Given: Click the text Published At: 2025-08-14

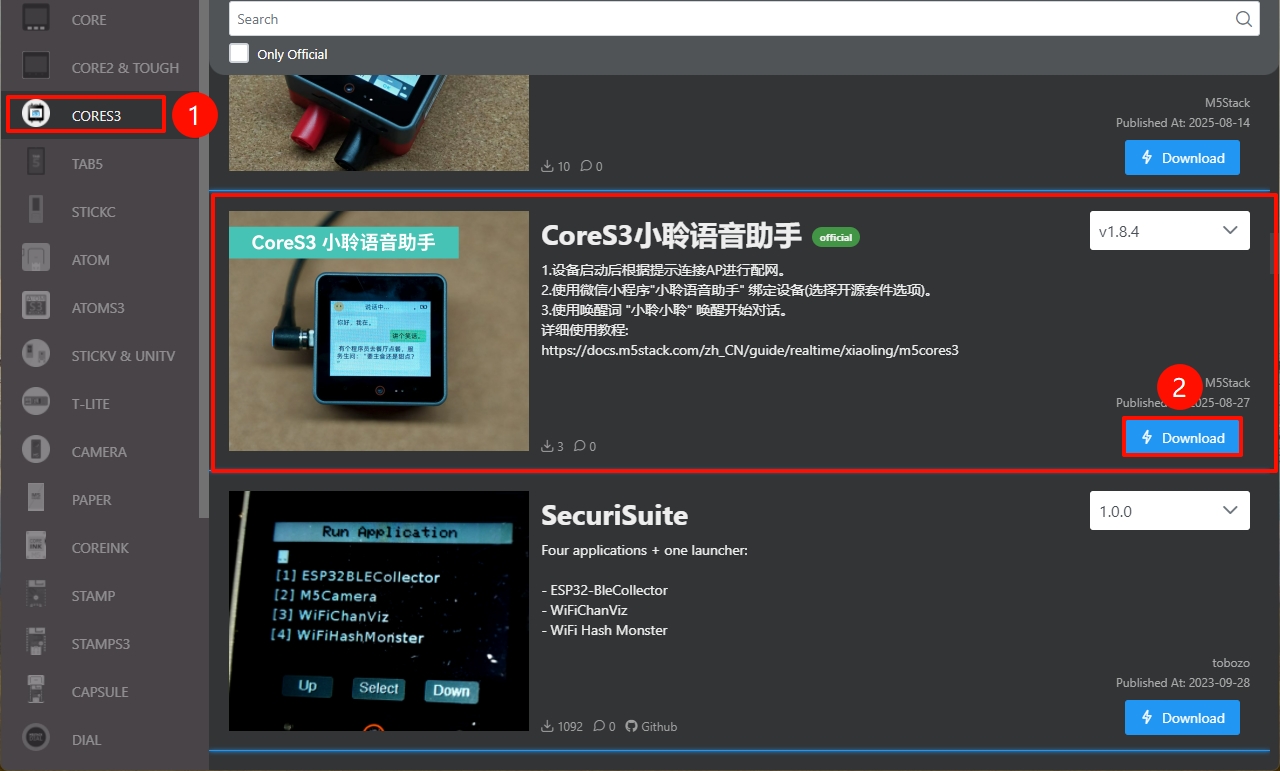Looking at the screenshot, I should pos(1183,123).
